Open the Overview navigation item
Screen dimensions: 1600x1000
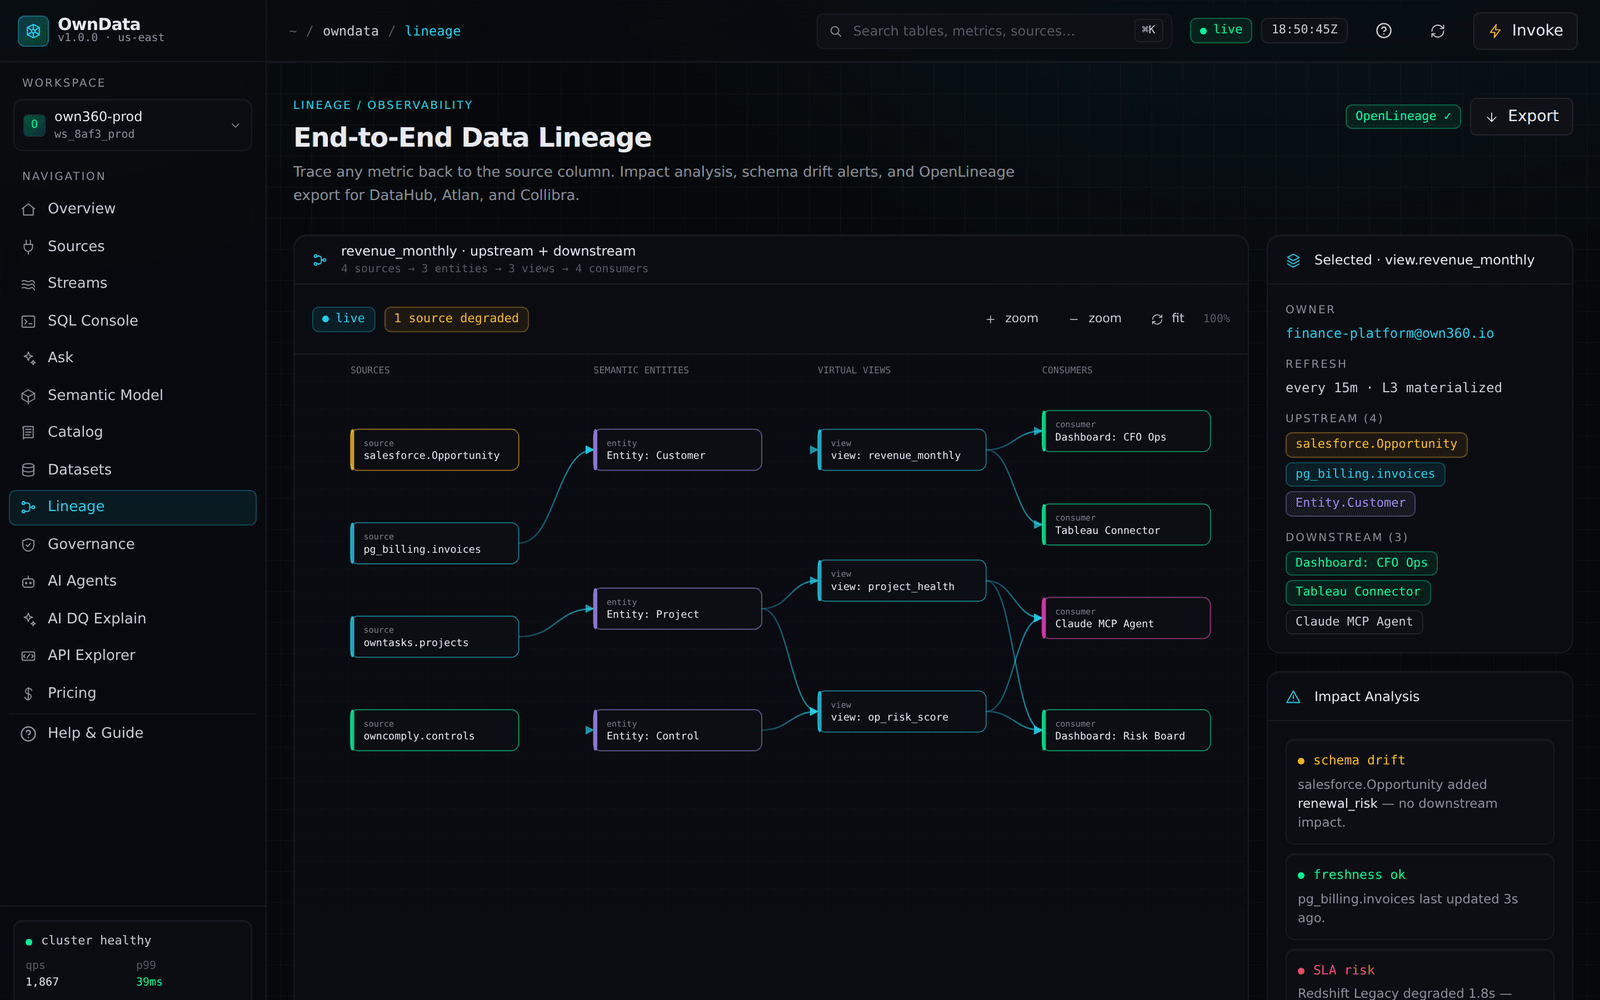tap(133, 209)
